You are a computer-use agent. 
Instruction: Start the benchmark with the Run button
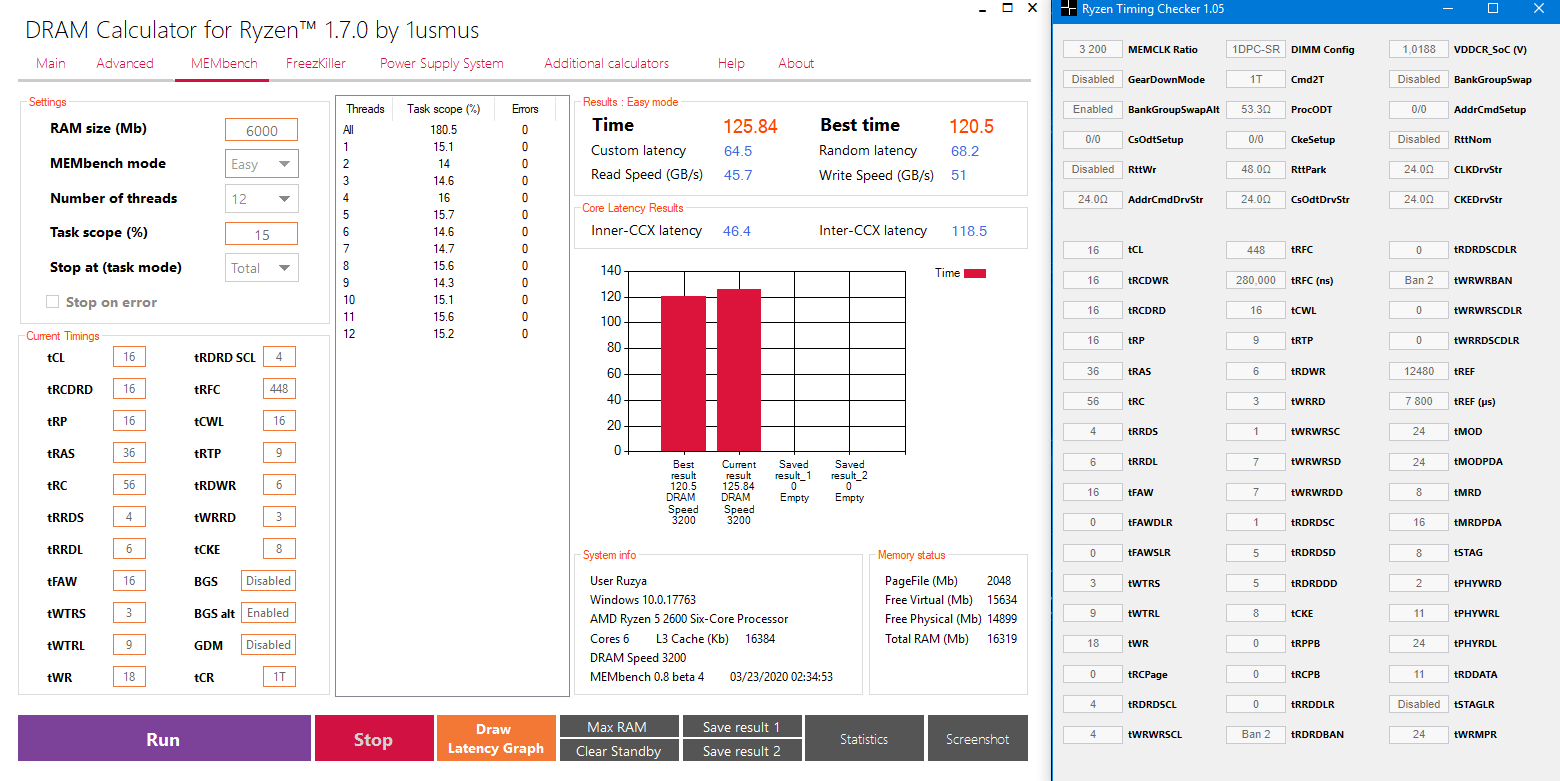click(164, 739)
